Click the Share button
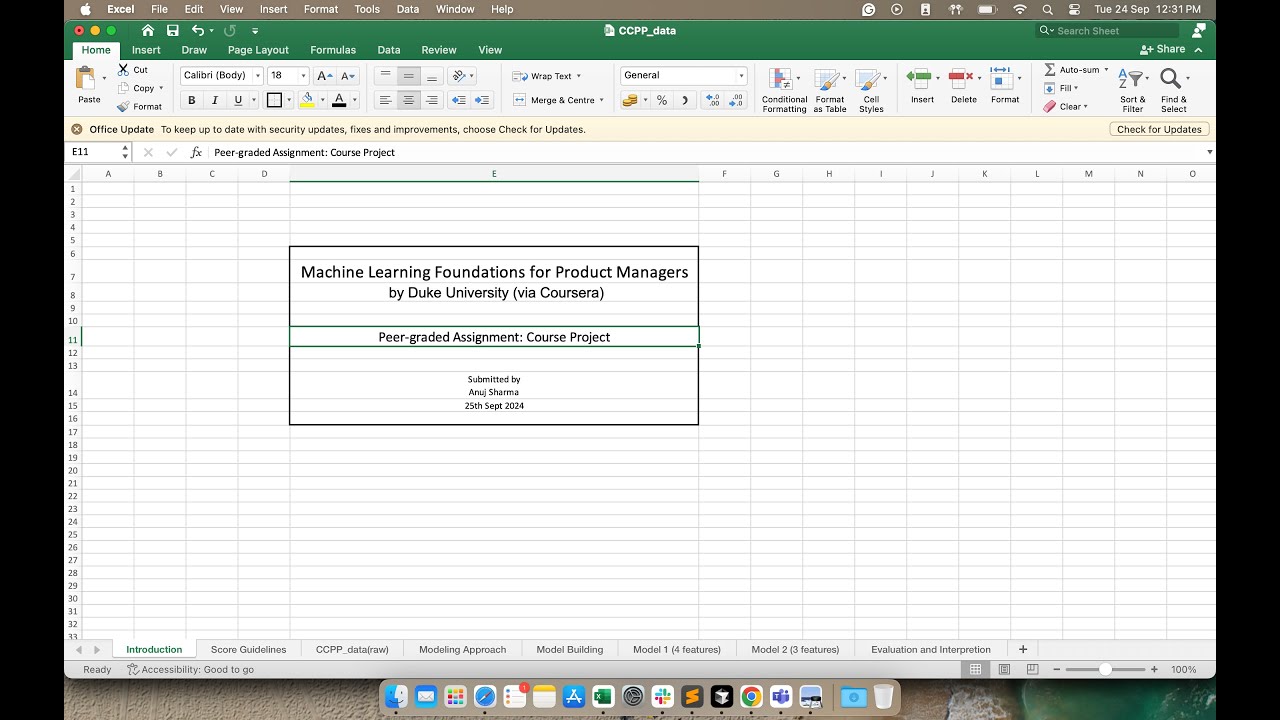Viewport: 1280px width, 720px height. [x=1163, y=49]
